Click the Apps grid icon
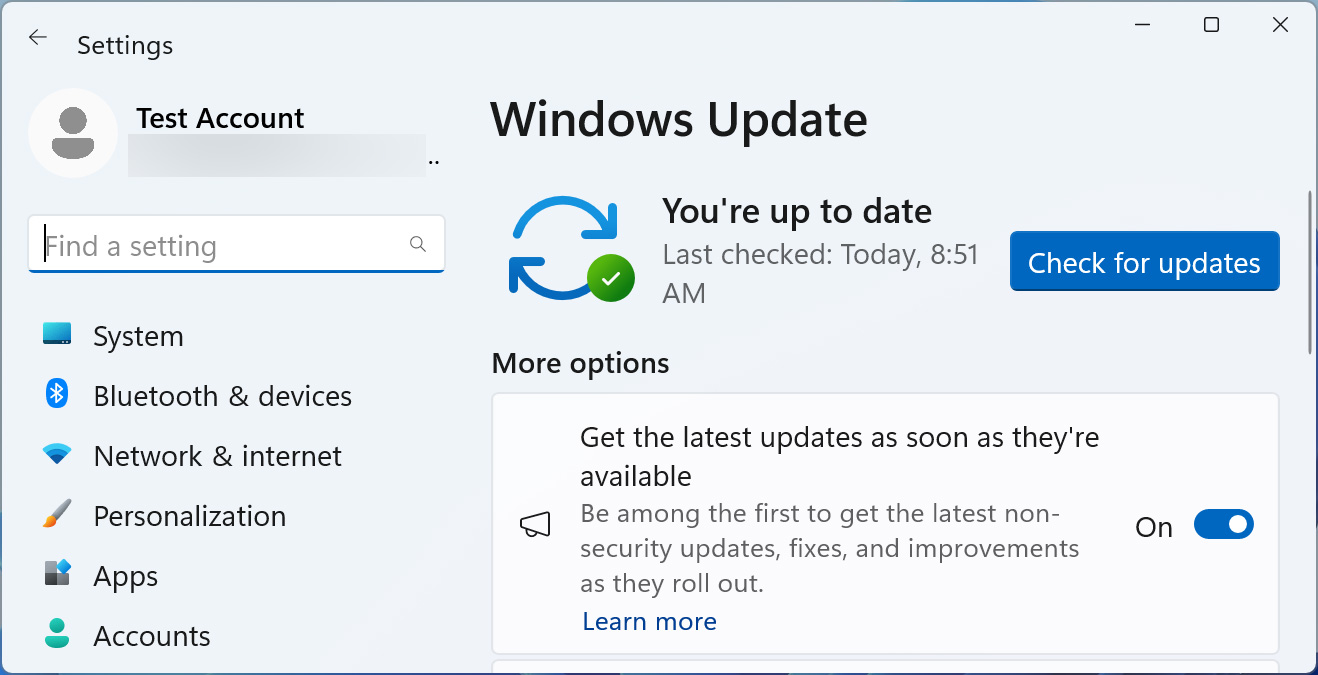Viewport: 1318px width, 675px height. pos(57,574)
